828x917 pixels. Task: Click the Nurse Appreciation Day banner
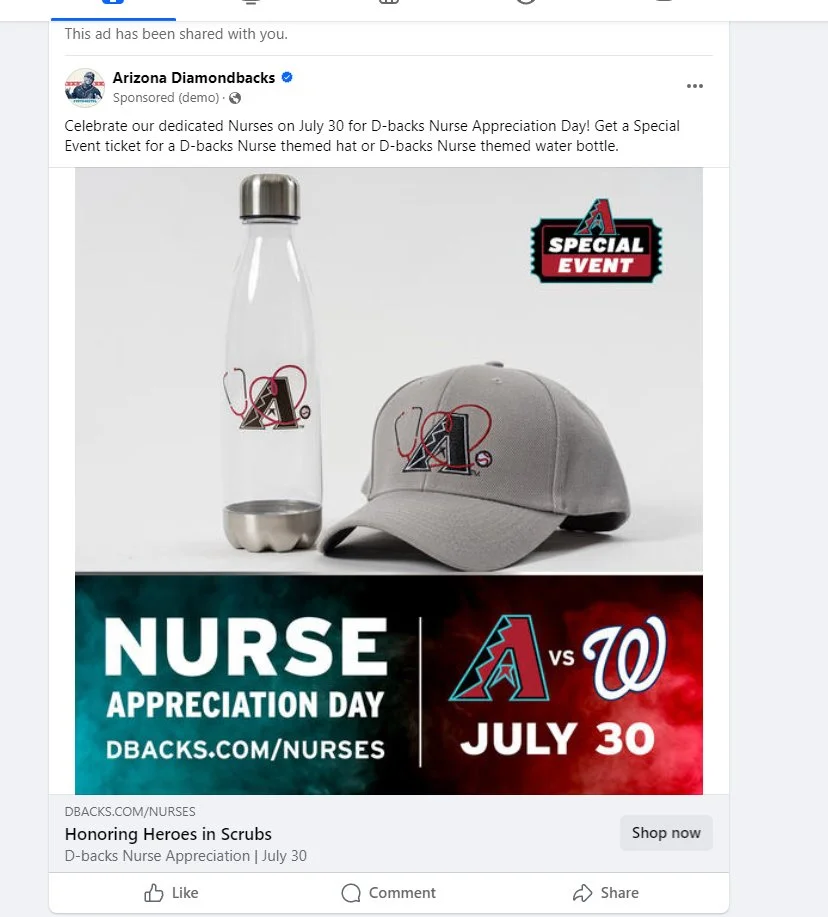[246, 687]
